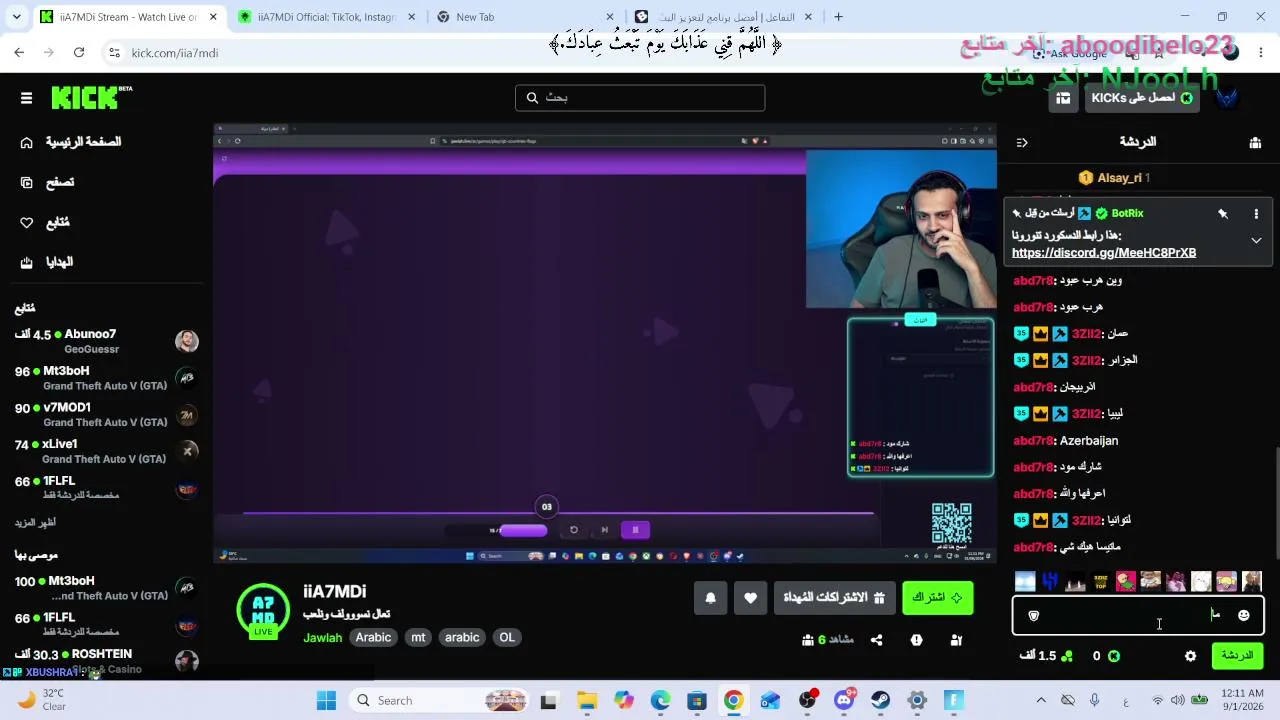The image size is (1280, 720).
Task: Open Mt3boH channel in the following list
Action: pos(106,378)
